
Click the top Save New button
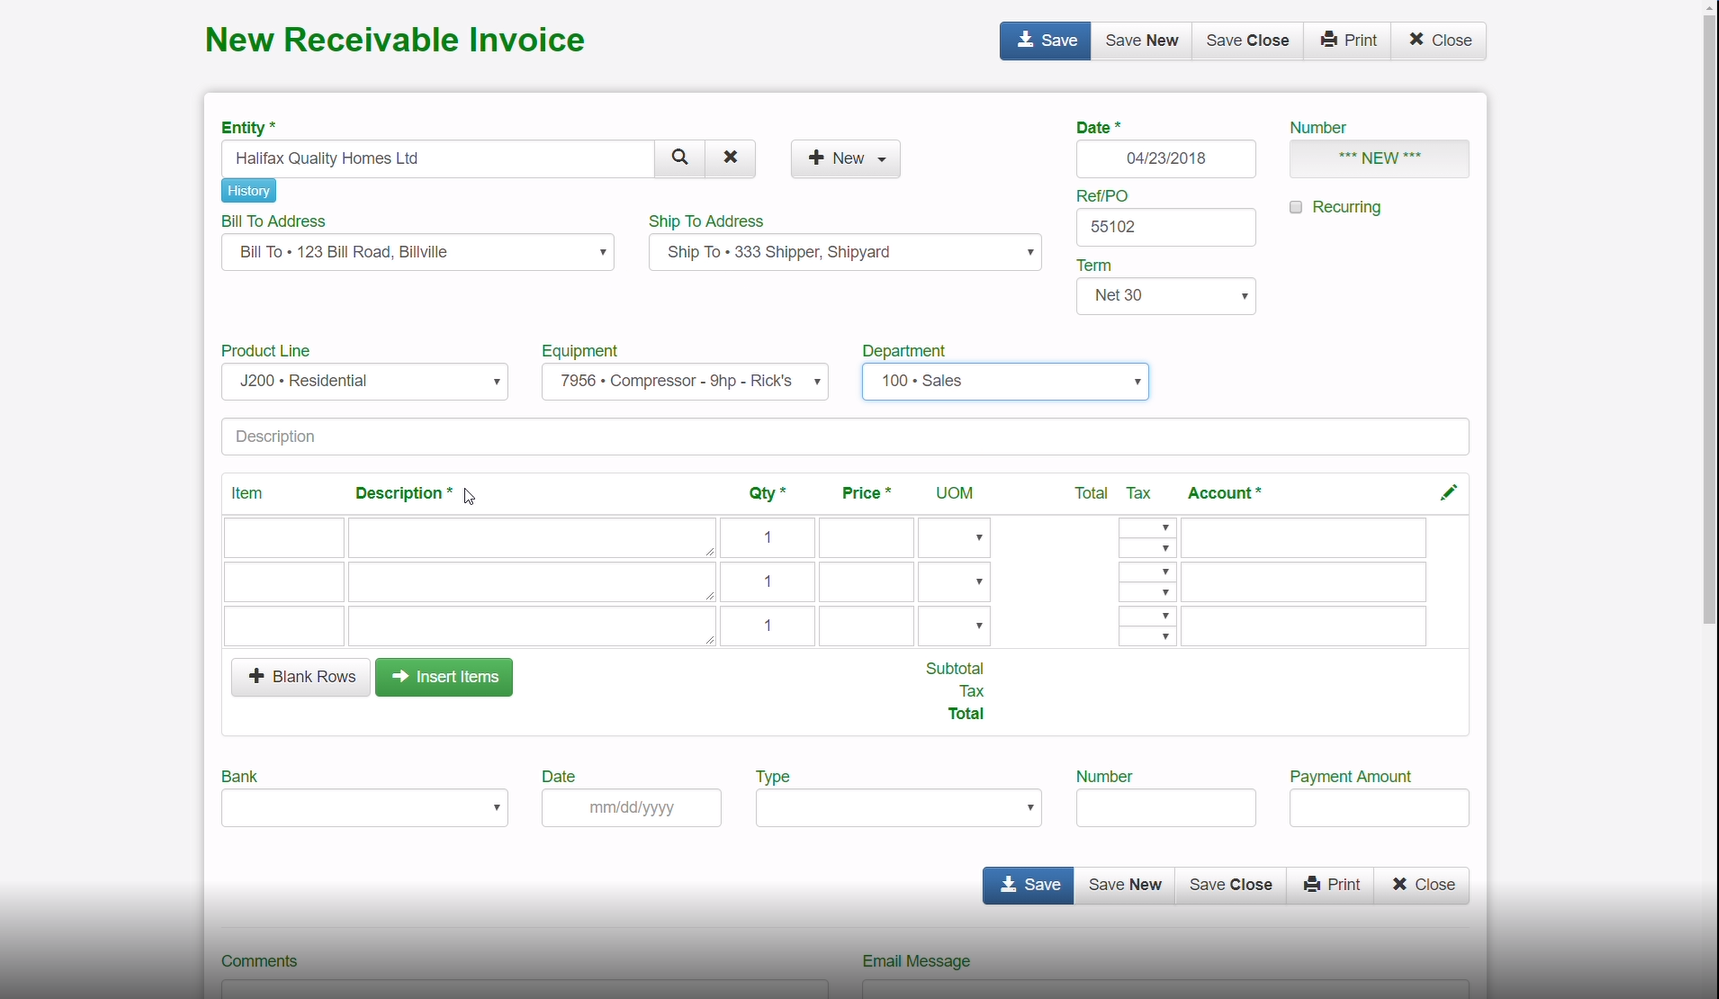(x=1141, y=41)
